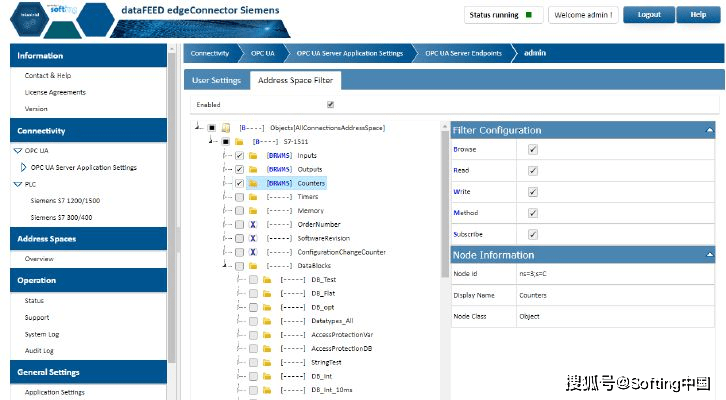Uncheck the Outputs node checkbox

pos(239,169)
